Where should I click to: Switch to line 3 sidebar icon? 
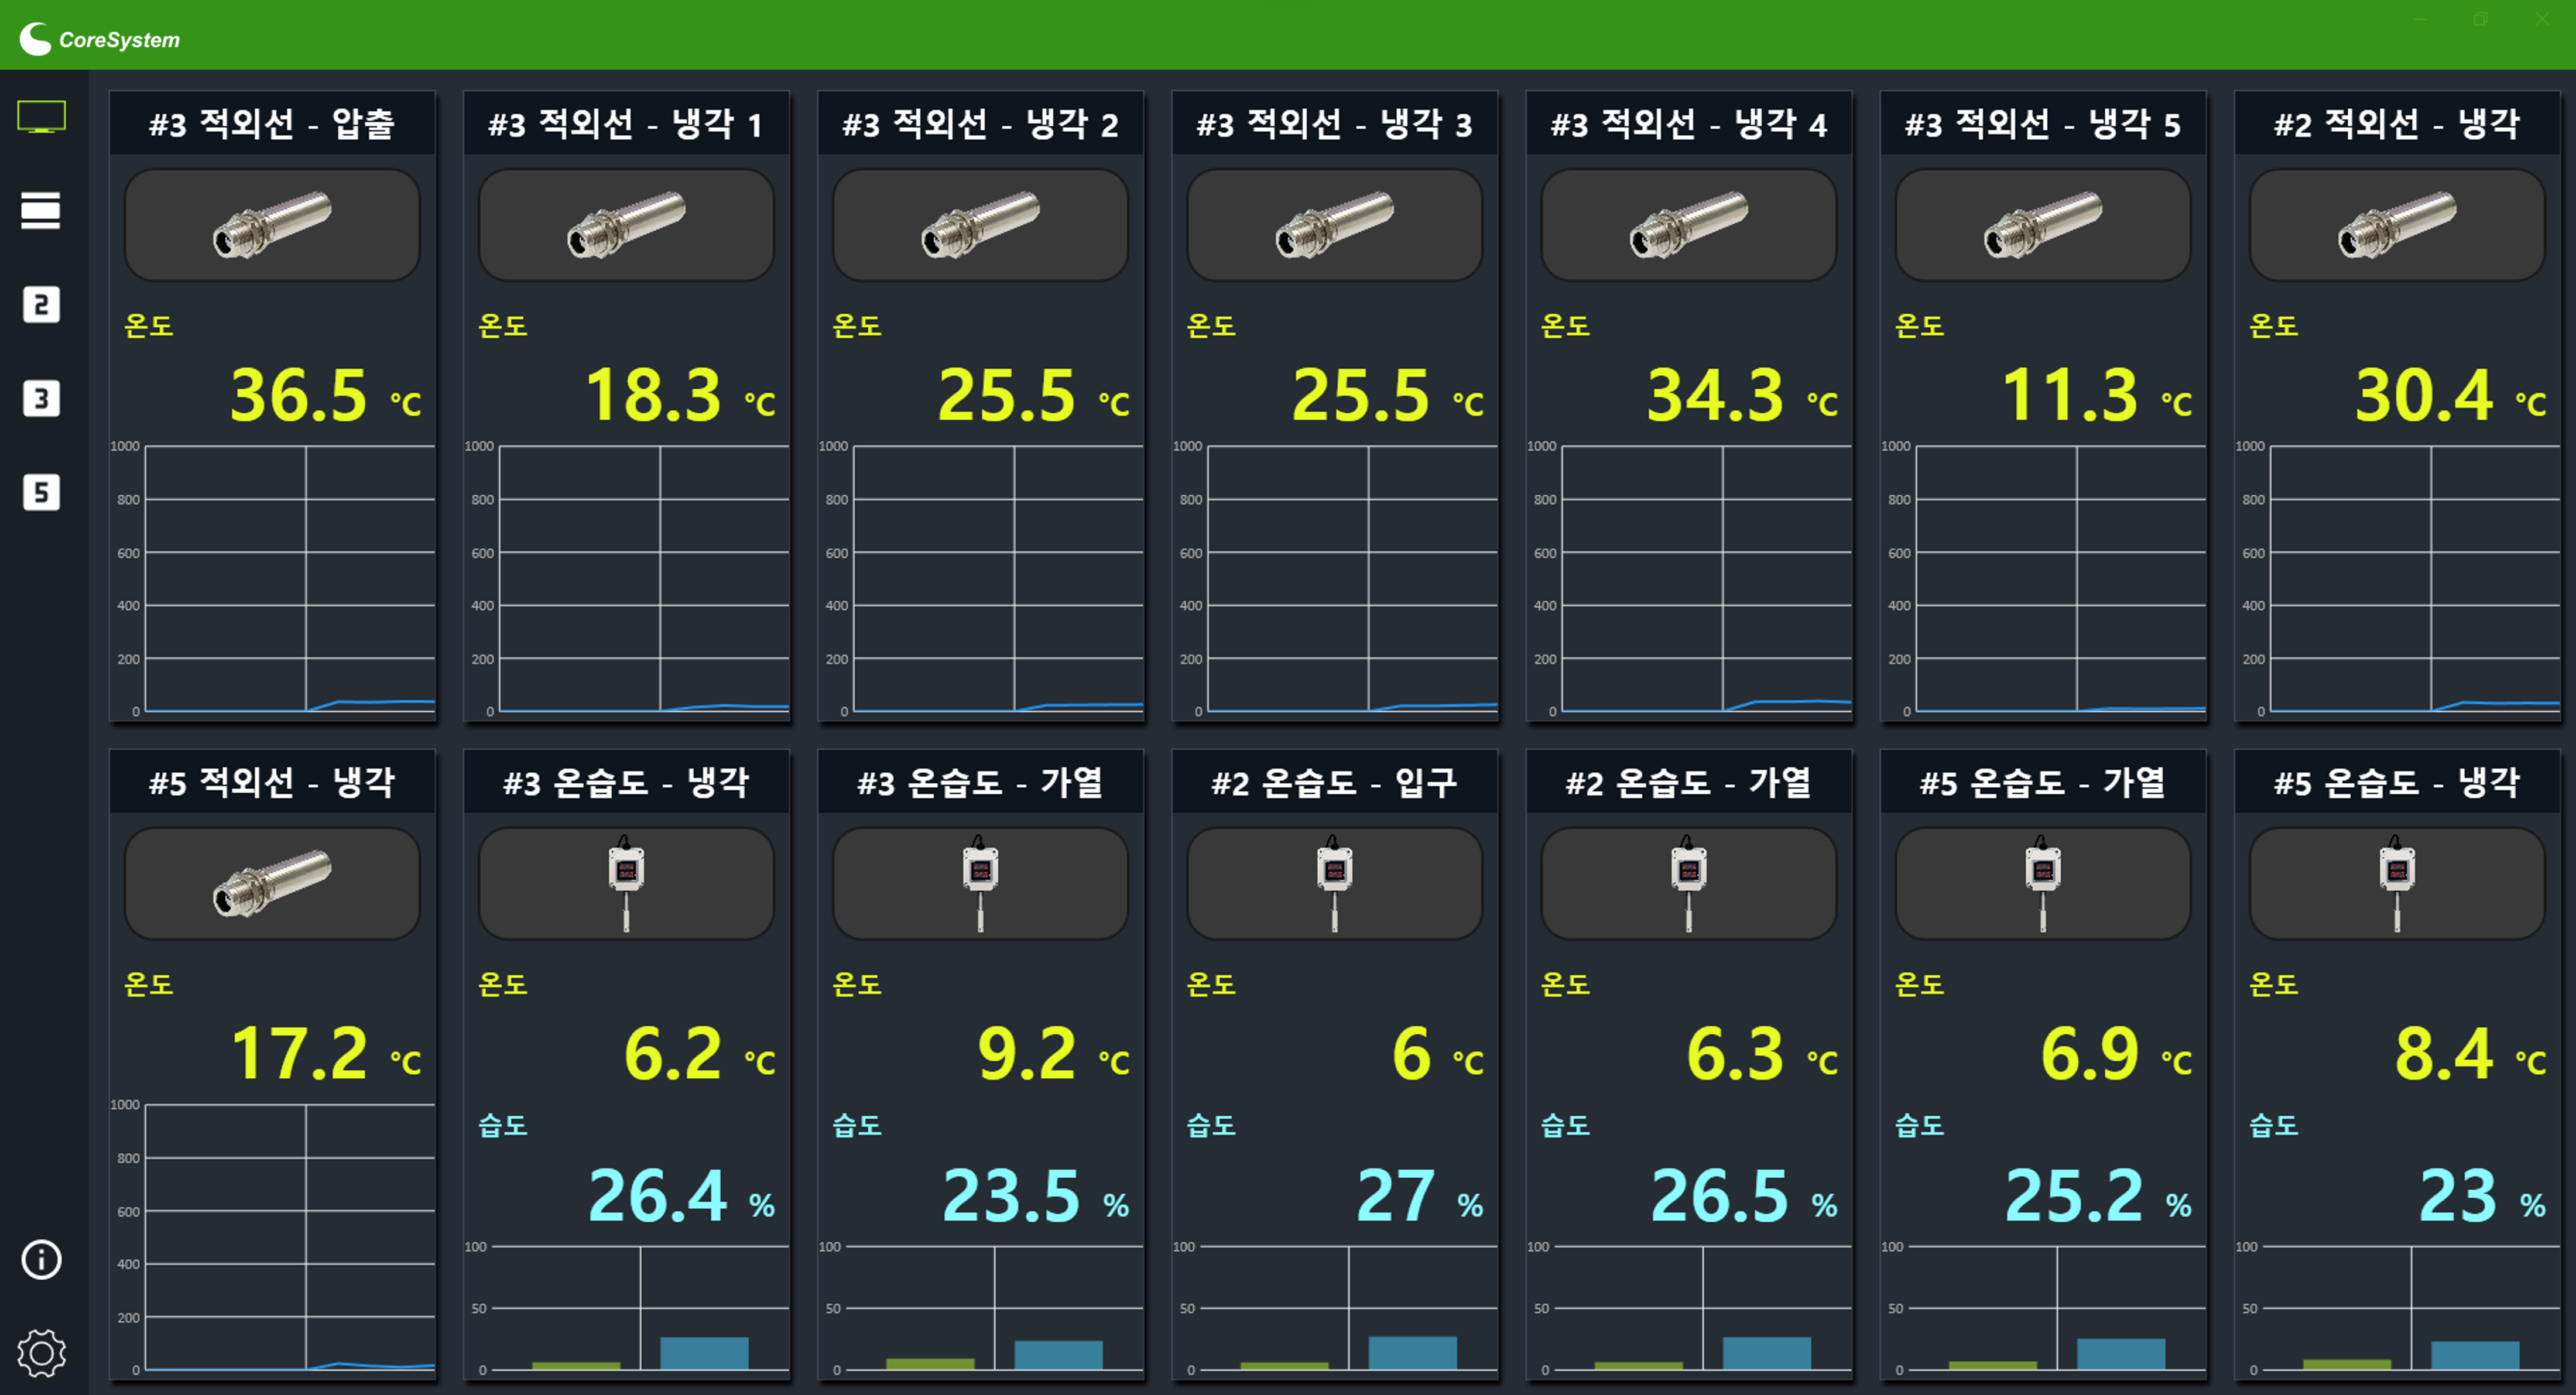click(x=41, y=398)
